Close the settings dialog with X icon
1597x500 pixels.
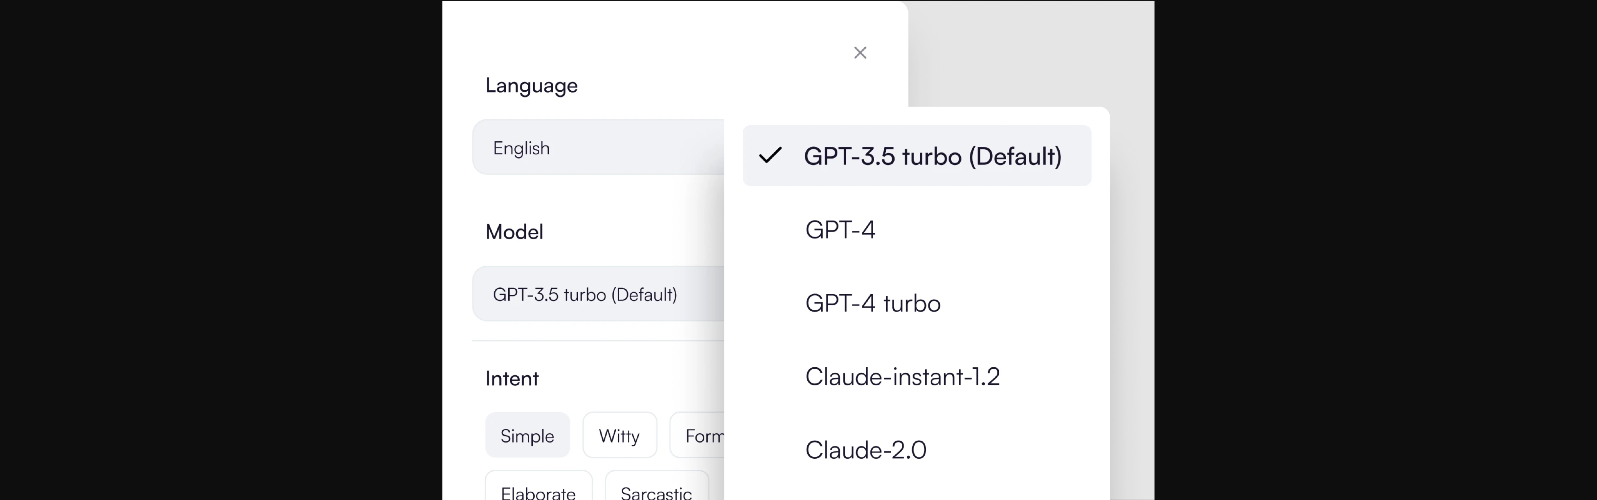(x=860, y=53)
